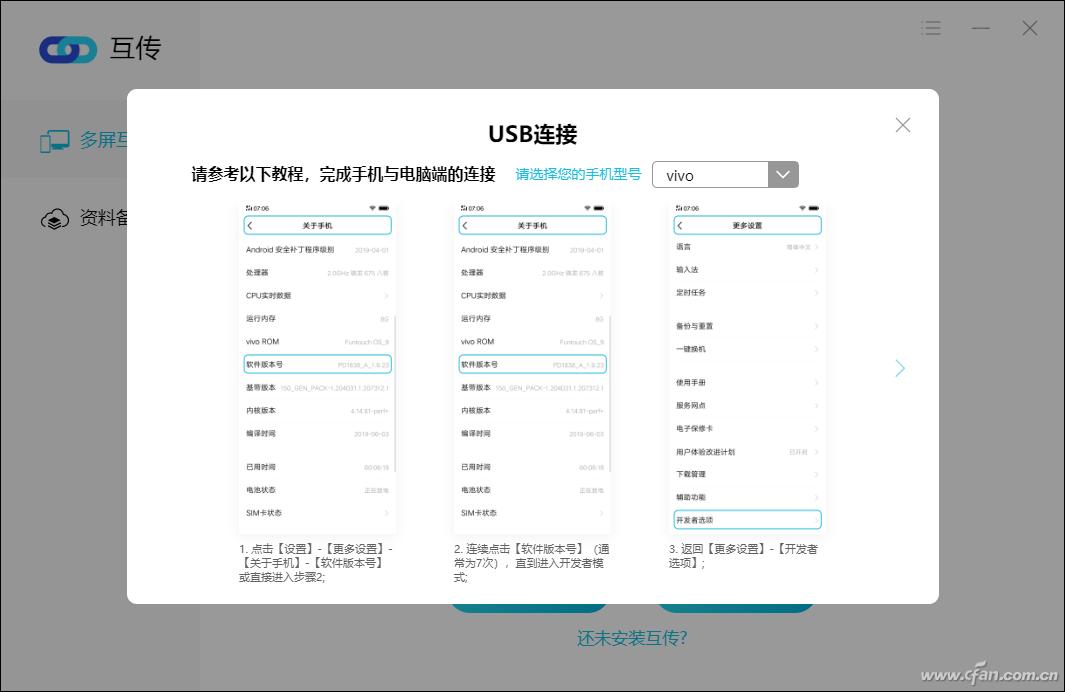Open the hamburger list icon at top right
This screenshot has width=1065, height=692.
tap(931, 28)
